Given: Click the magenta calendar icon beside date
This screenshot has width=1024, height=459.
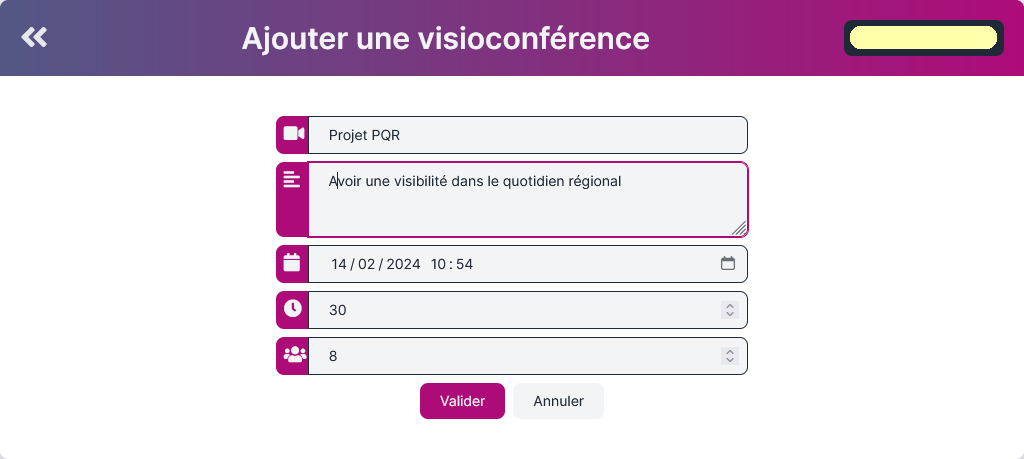Looking at the screenshot, I should tap(292, 262).
